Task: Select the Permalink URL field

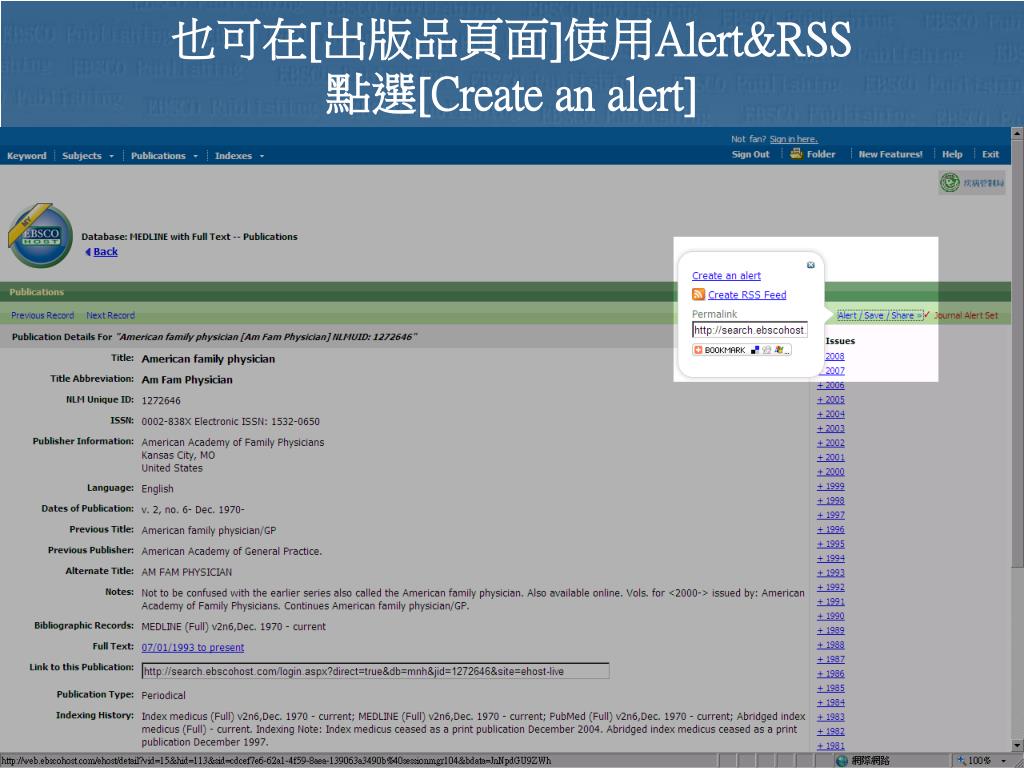Action: [x=750, y=330]
